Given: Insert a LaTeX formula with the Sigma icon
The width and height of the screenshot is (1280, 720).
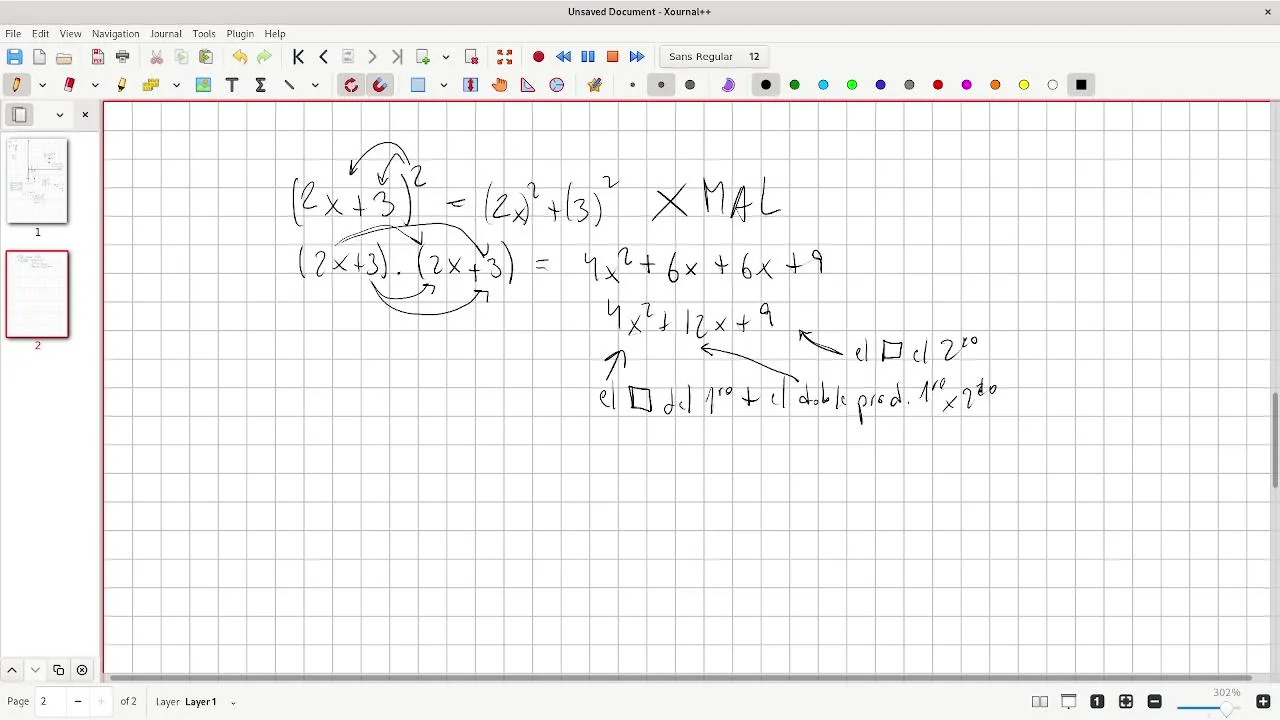Looking at the screenshot, I should [261, 85].
